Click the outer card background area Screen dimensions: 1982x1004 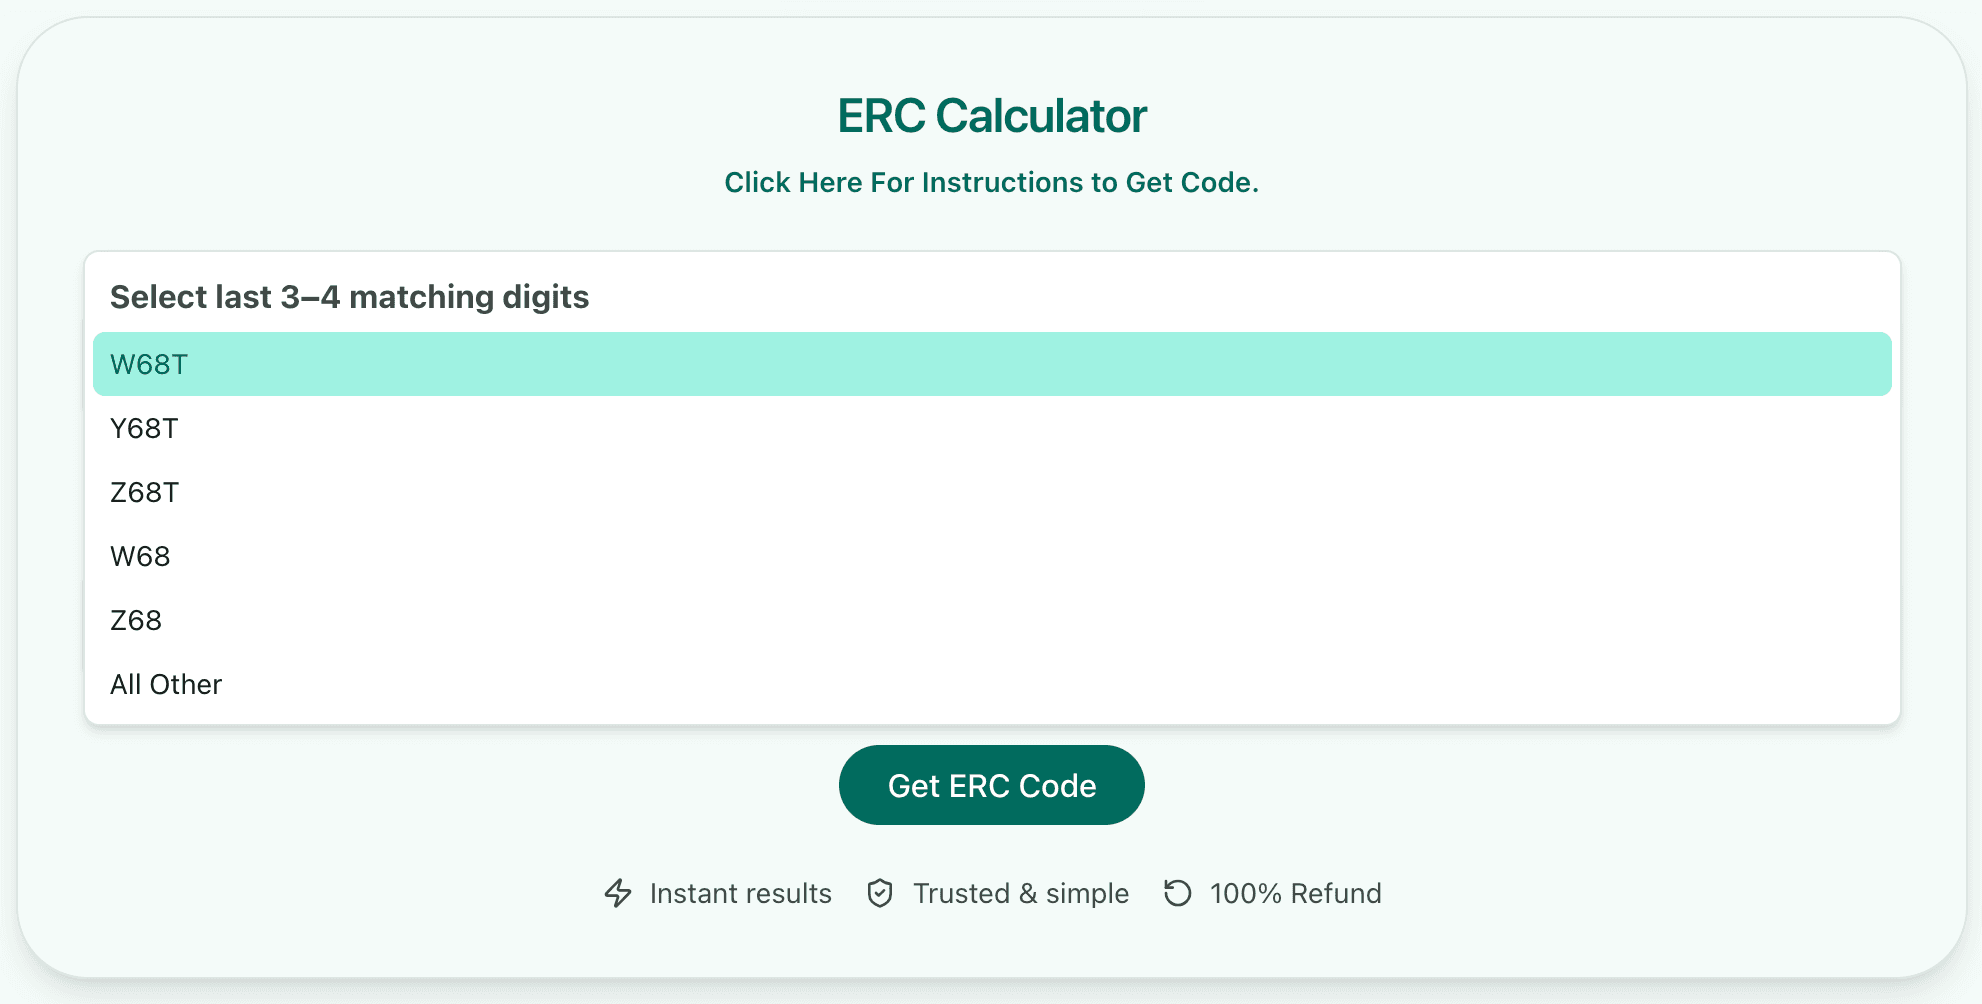point(991,960)
